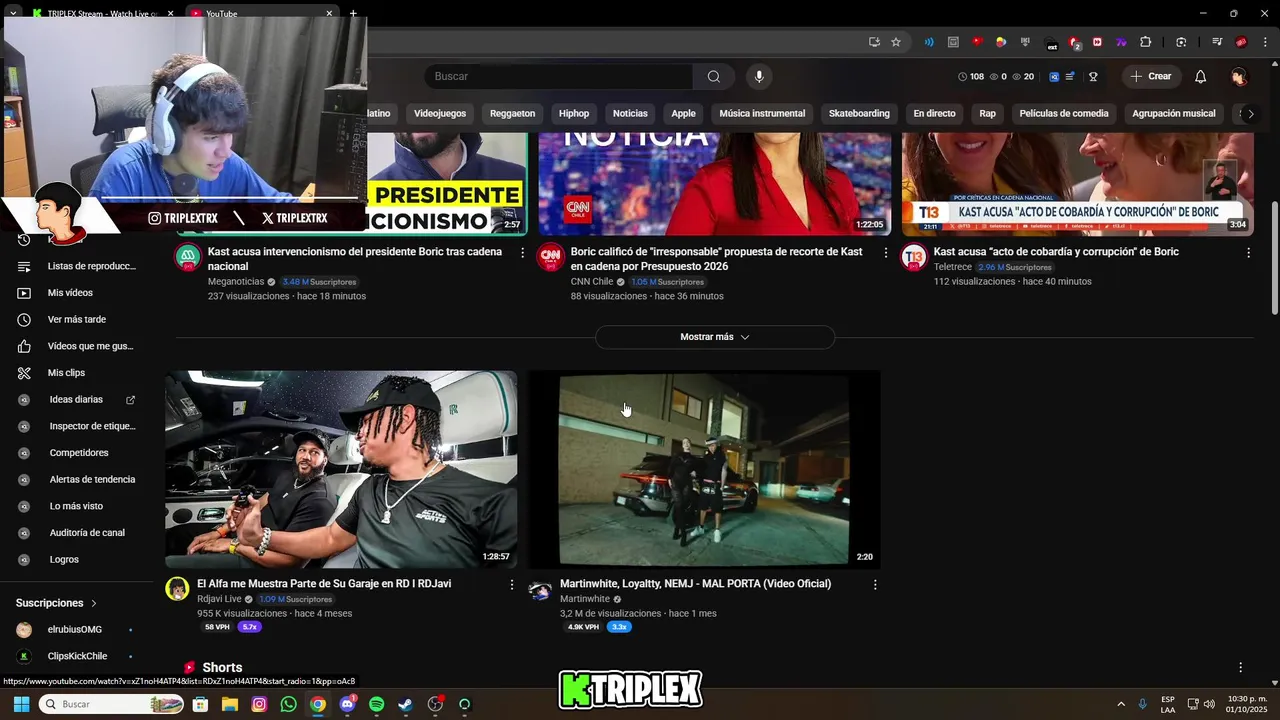Open media controls icon in Chrome toolbar
1280x720 pixels.
click(x=1217, y=42)
